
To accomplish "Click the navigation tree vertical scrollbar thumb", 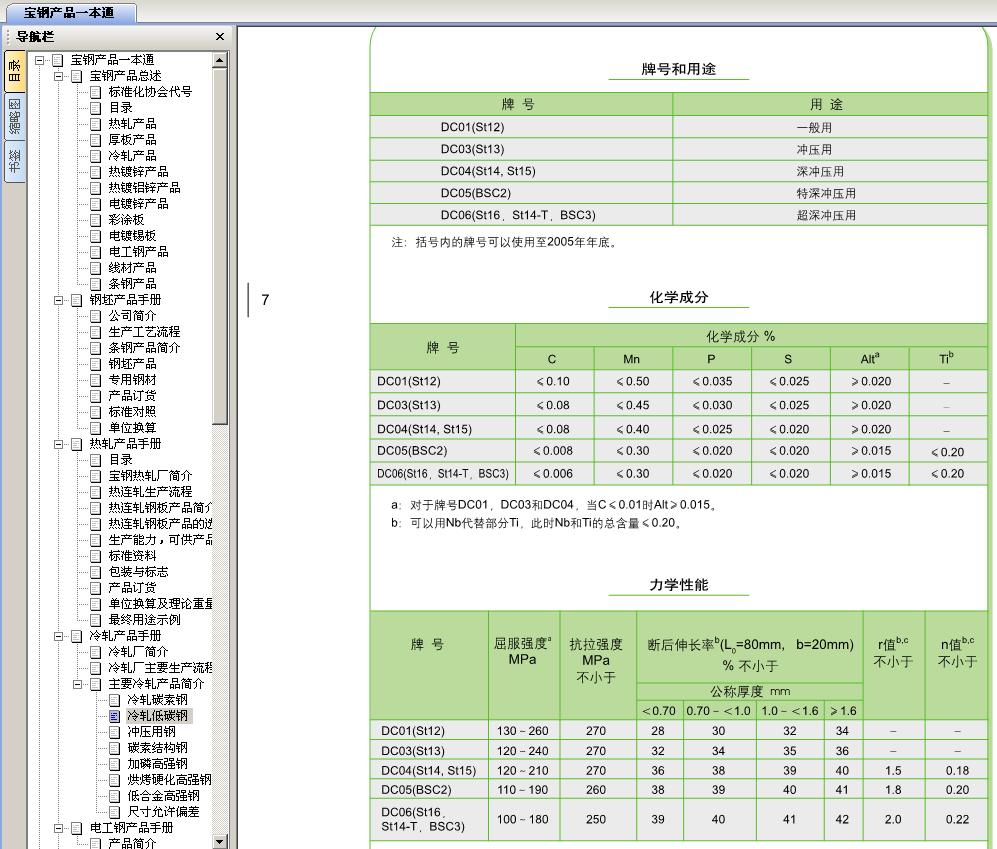I will (x=219, y=246).
